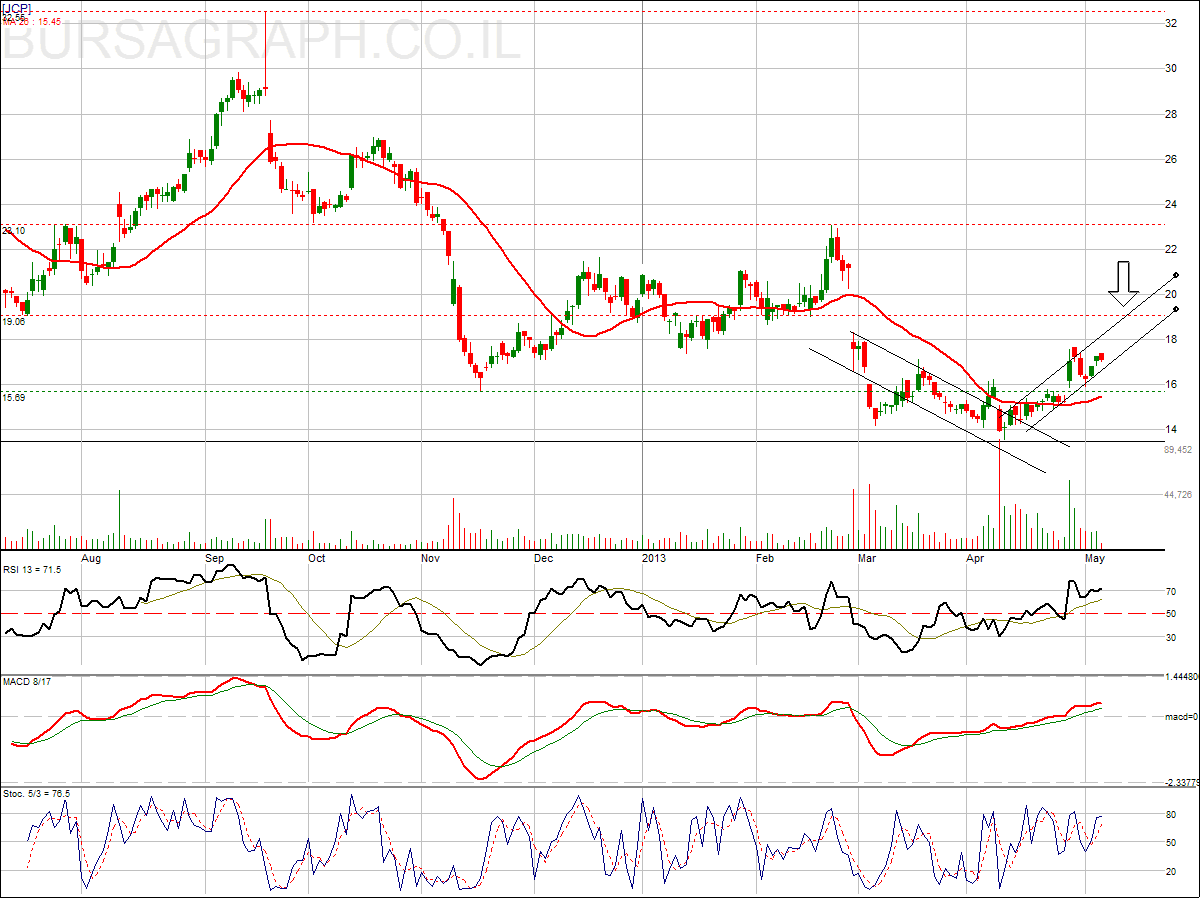Viewport: 1200px width, 898px height.
Task: Click the MACD 8/17 panel label
Action: coord(28,682)
